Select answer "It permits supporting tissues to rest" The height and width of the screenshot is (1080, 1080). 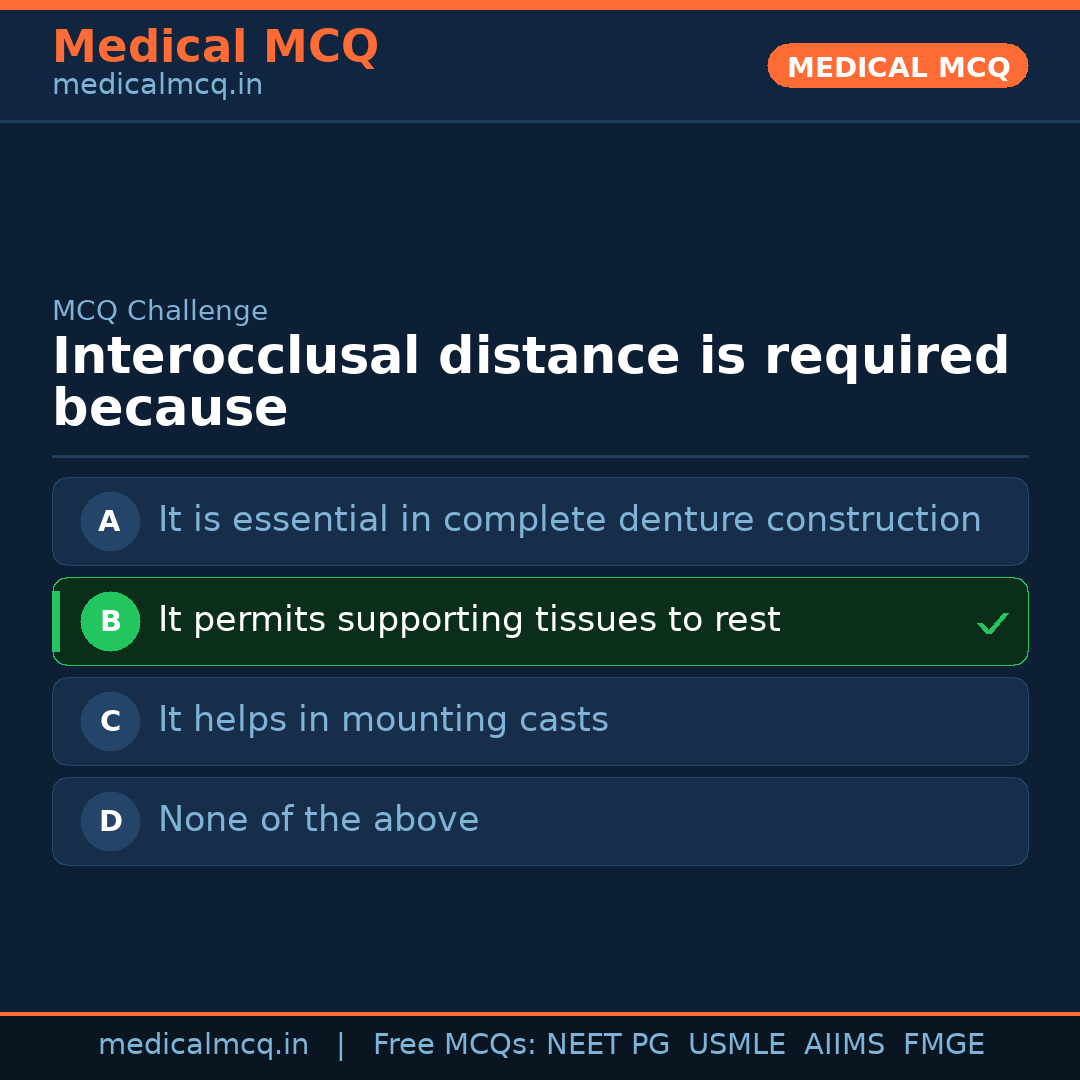tap(469, 620)
